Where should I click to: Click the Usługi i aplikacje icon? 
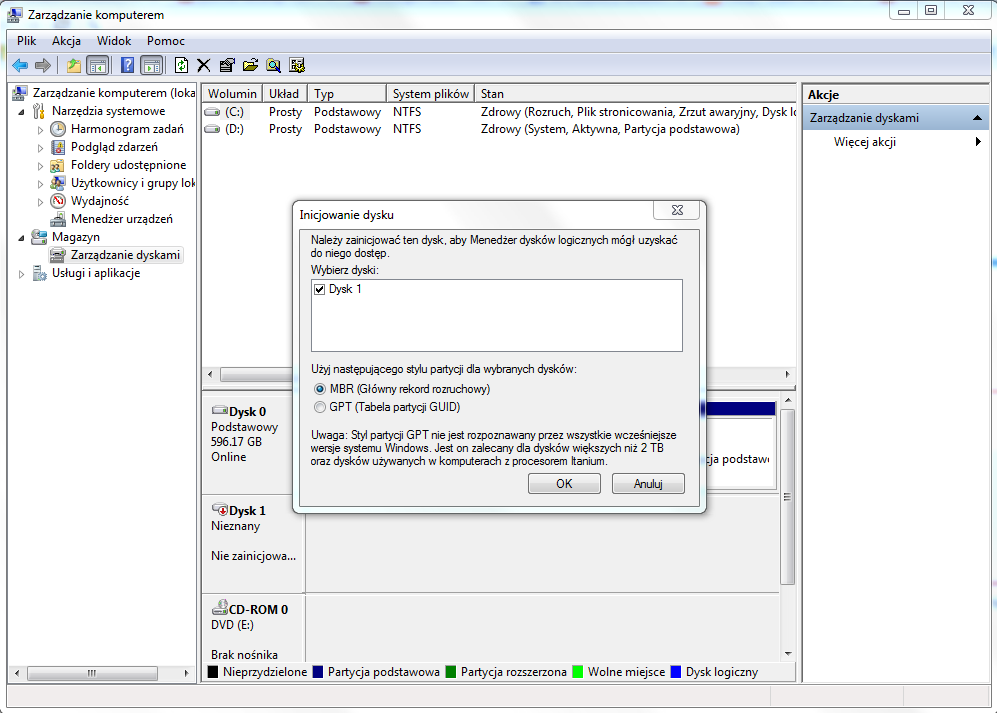[39, 273]
